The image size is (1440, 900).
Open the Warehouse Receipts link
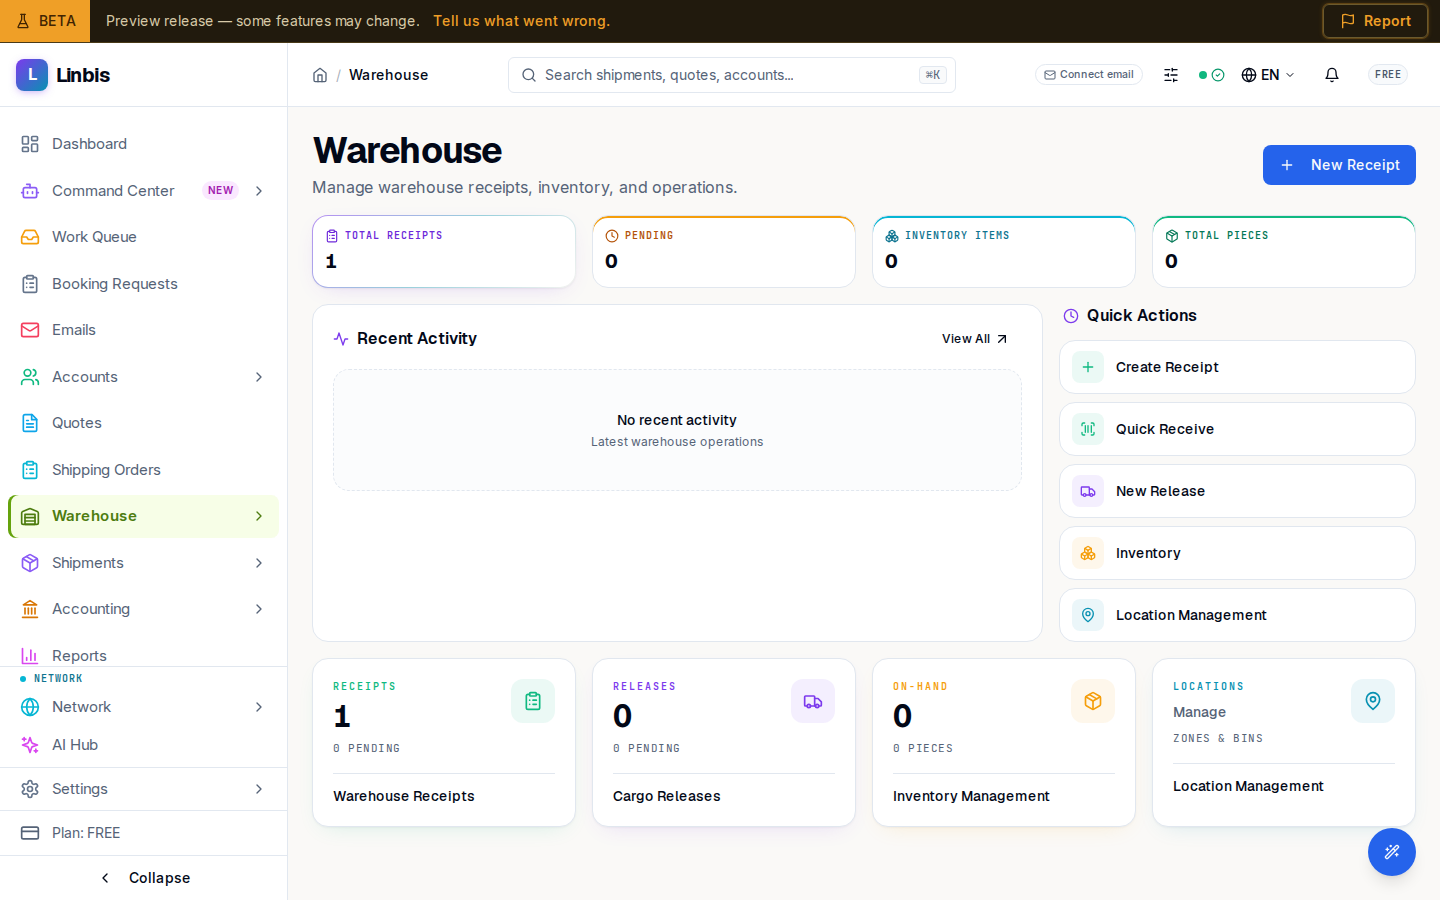point(404,796)
